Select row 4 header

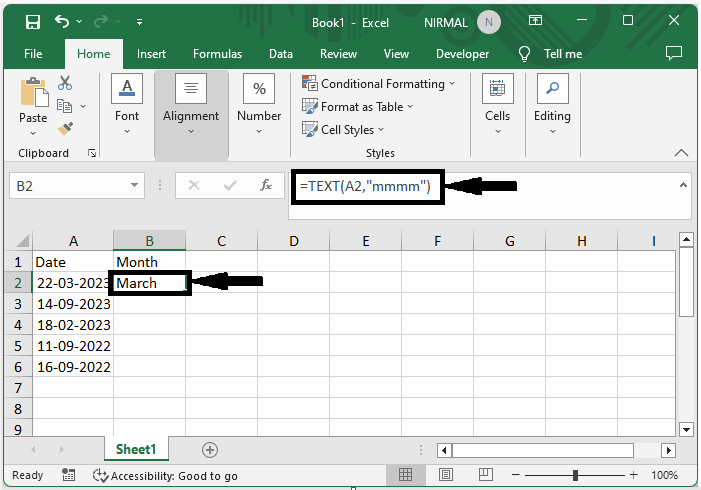pyautogui.click(x=18, y=325)
